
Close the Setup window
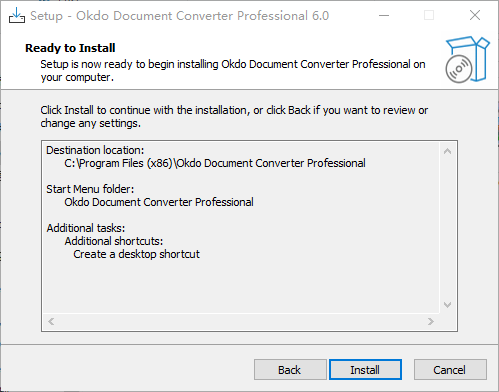[x=475, y=15]
